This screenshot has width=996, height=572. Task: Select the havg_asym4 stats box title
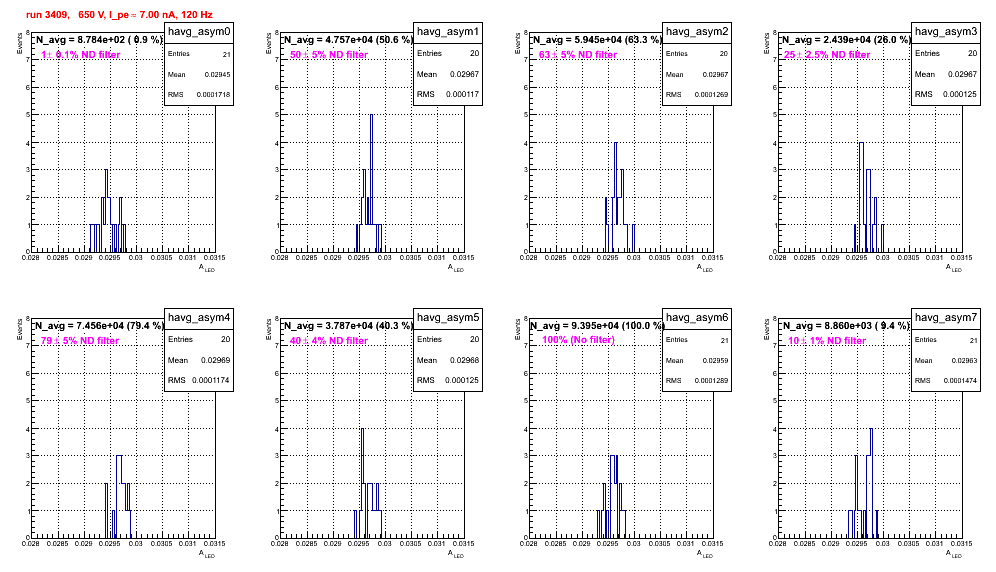coord(199,318)
